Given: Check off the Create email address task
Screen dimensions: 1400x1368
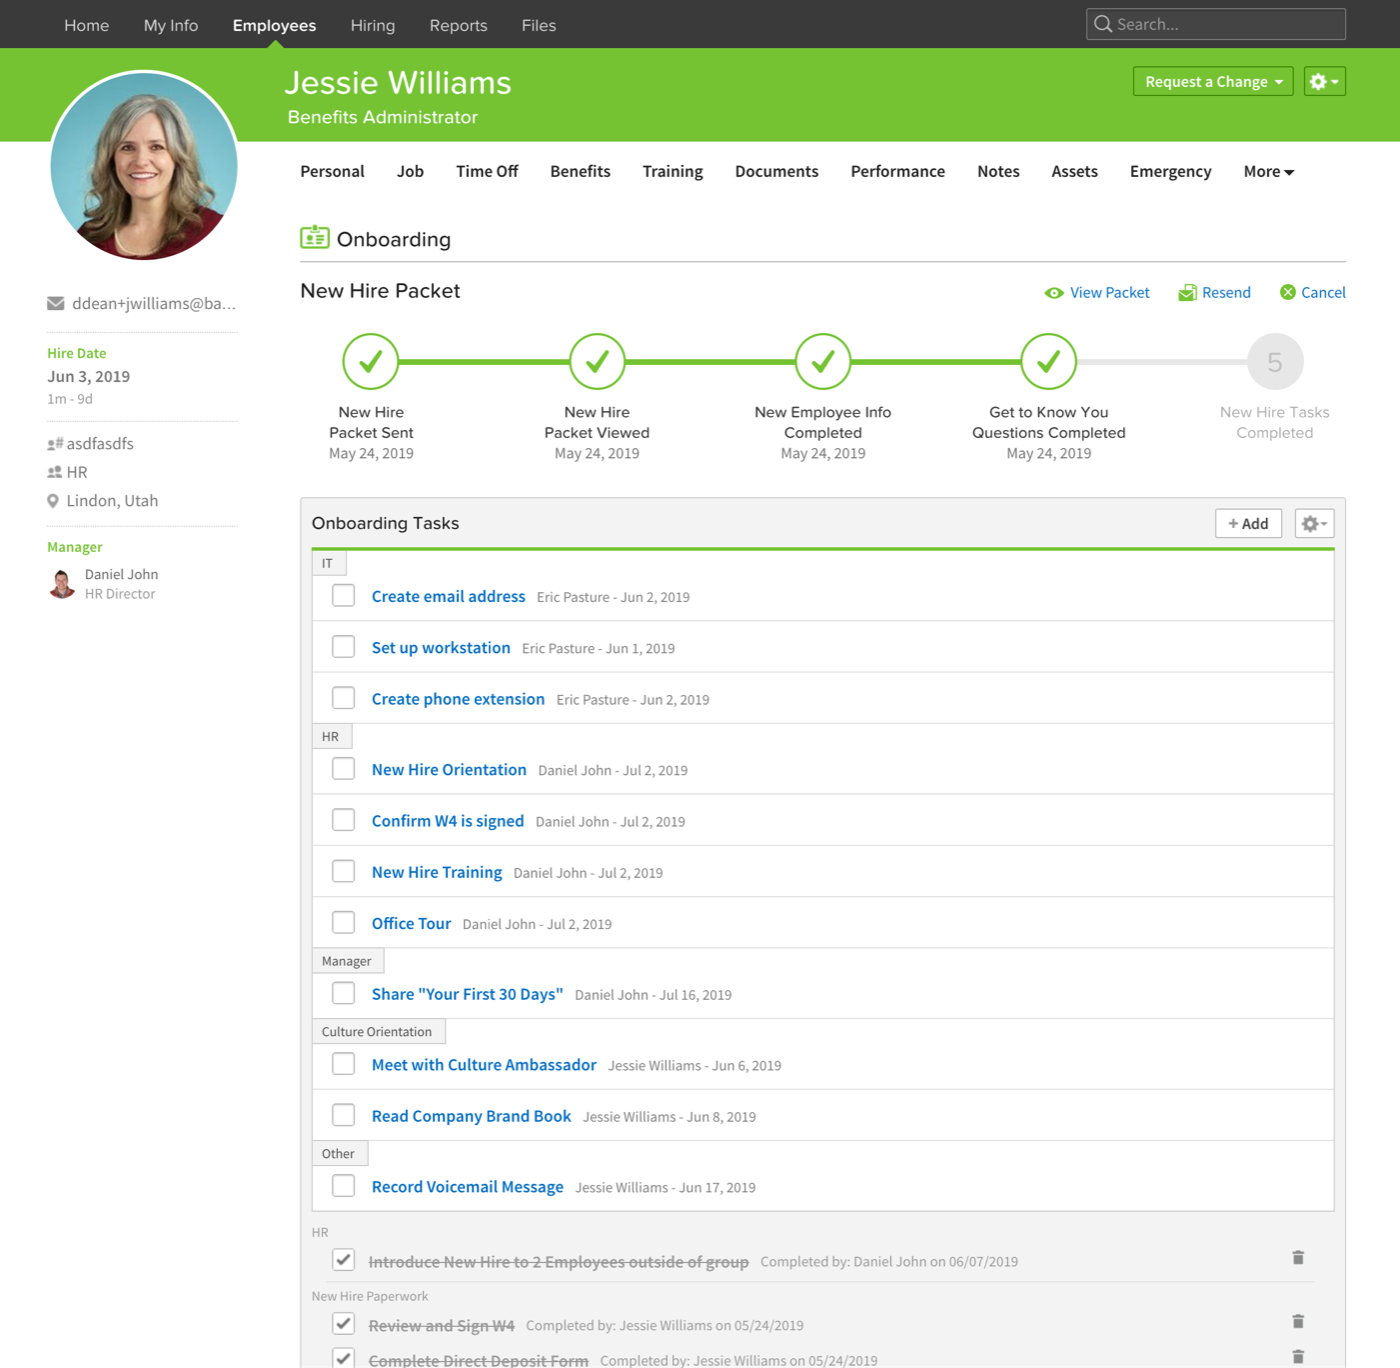Looking at the screenshot, I should 343,595.
